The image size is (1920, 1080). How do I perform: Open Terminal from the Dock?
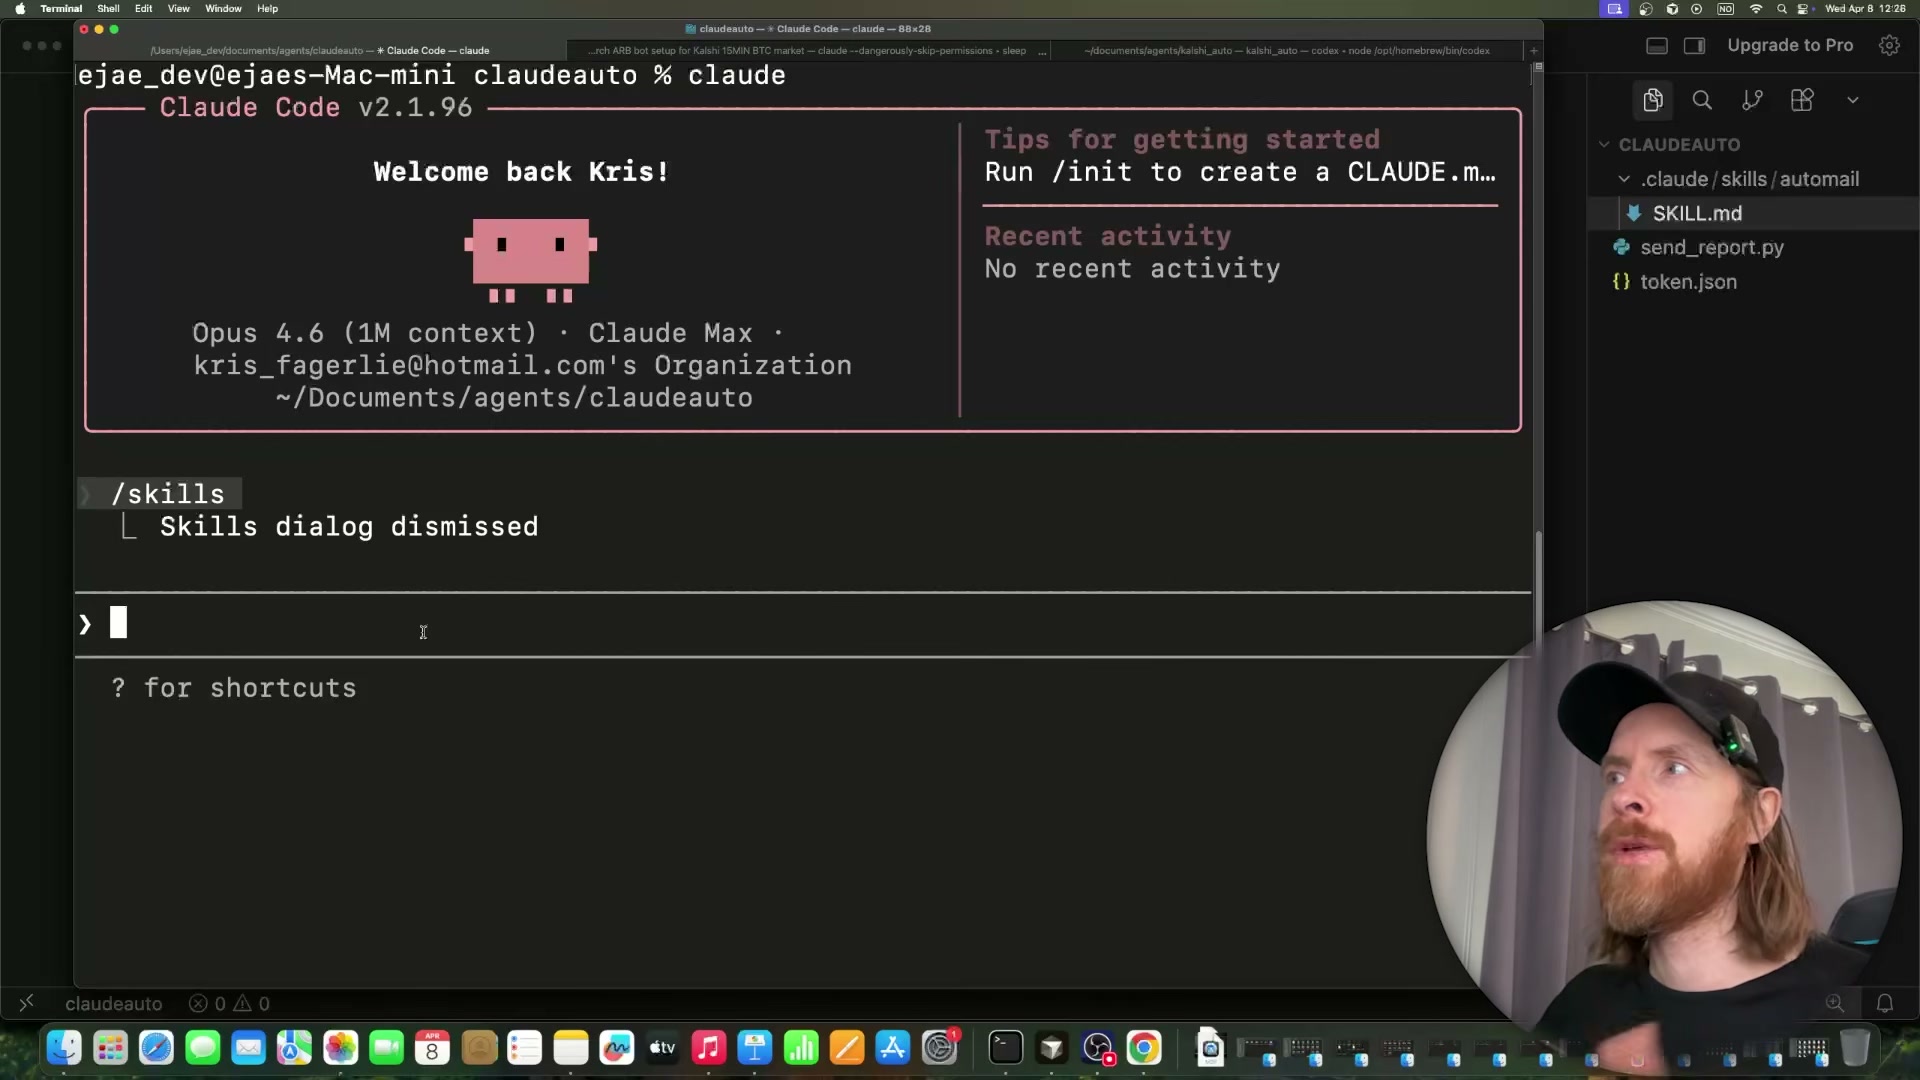[1006, 1048]
